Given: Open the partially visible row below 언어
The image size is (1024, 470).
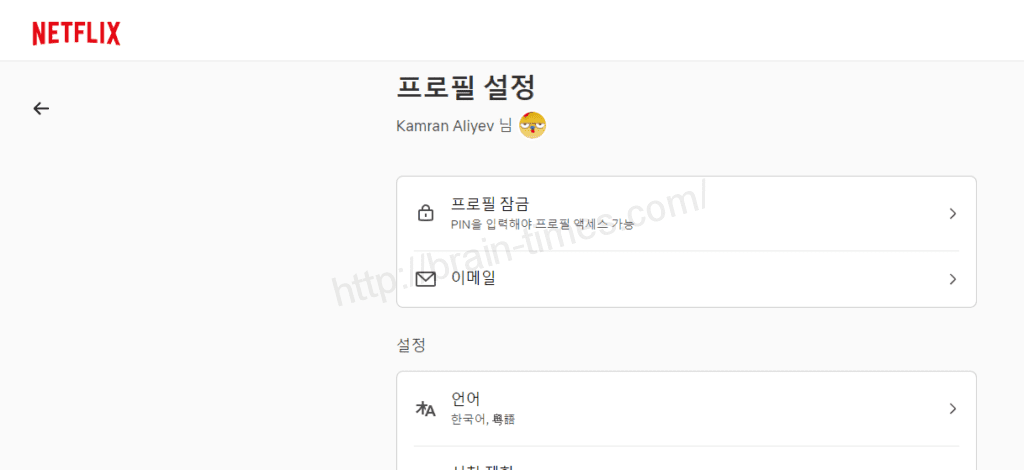Looking at the screenshot, I should 686,459.
